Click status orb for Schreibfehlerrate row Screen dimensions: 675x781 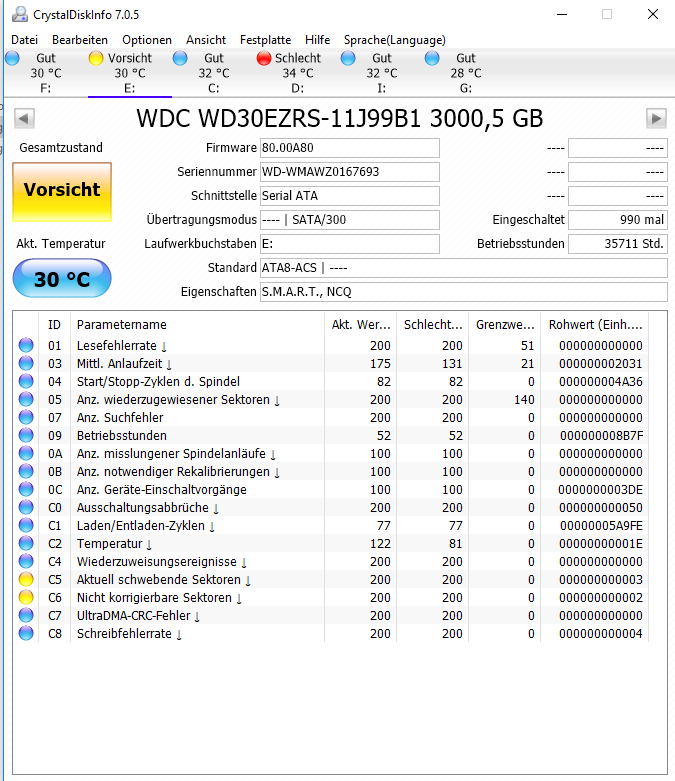click(26, 633)
